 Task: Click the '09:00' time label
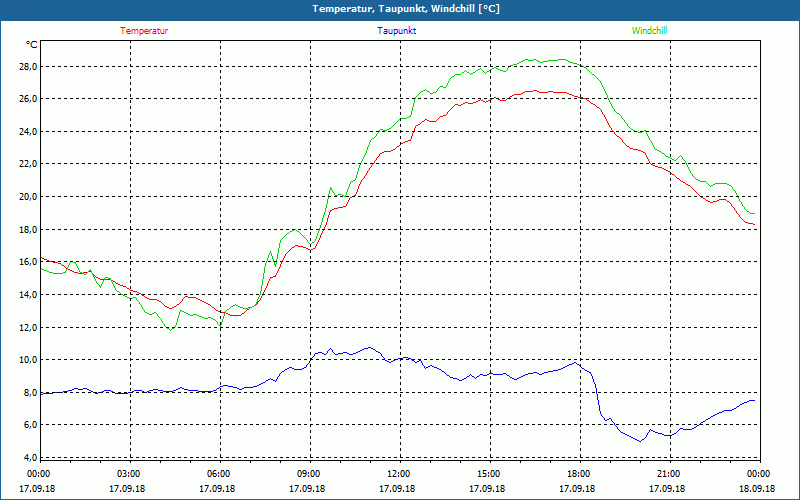(307, 474)
